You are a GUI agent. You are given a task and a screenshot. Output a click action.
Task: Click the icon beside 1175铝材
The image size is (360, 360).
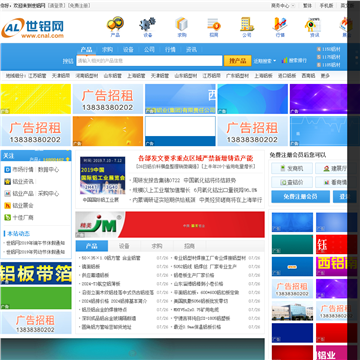click(319, 57)
